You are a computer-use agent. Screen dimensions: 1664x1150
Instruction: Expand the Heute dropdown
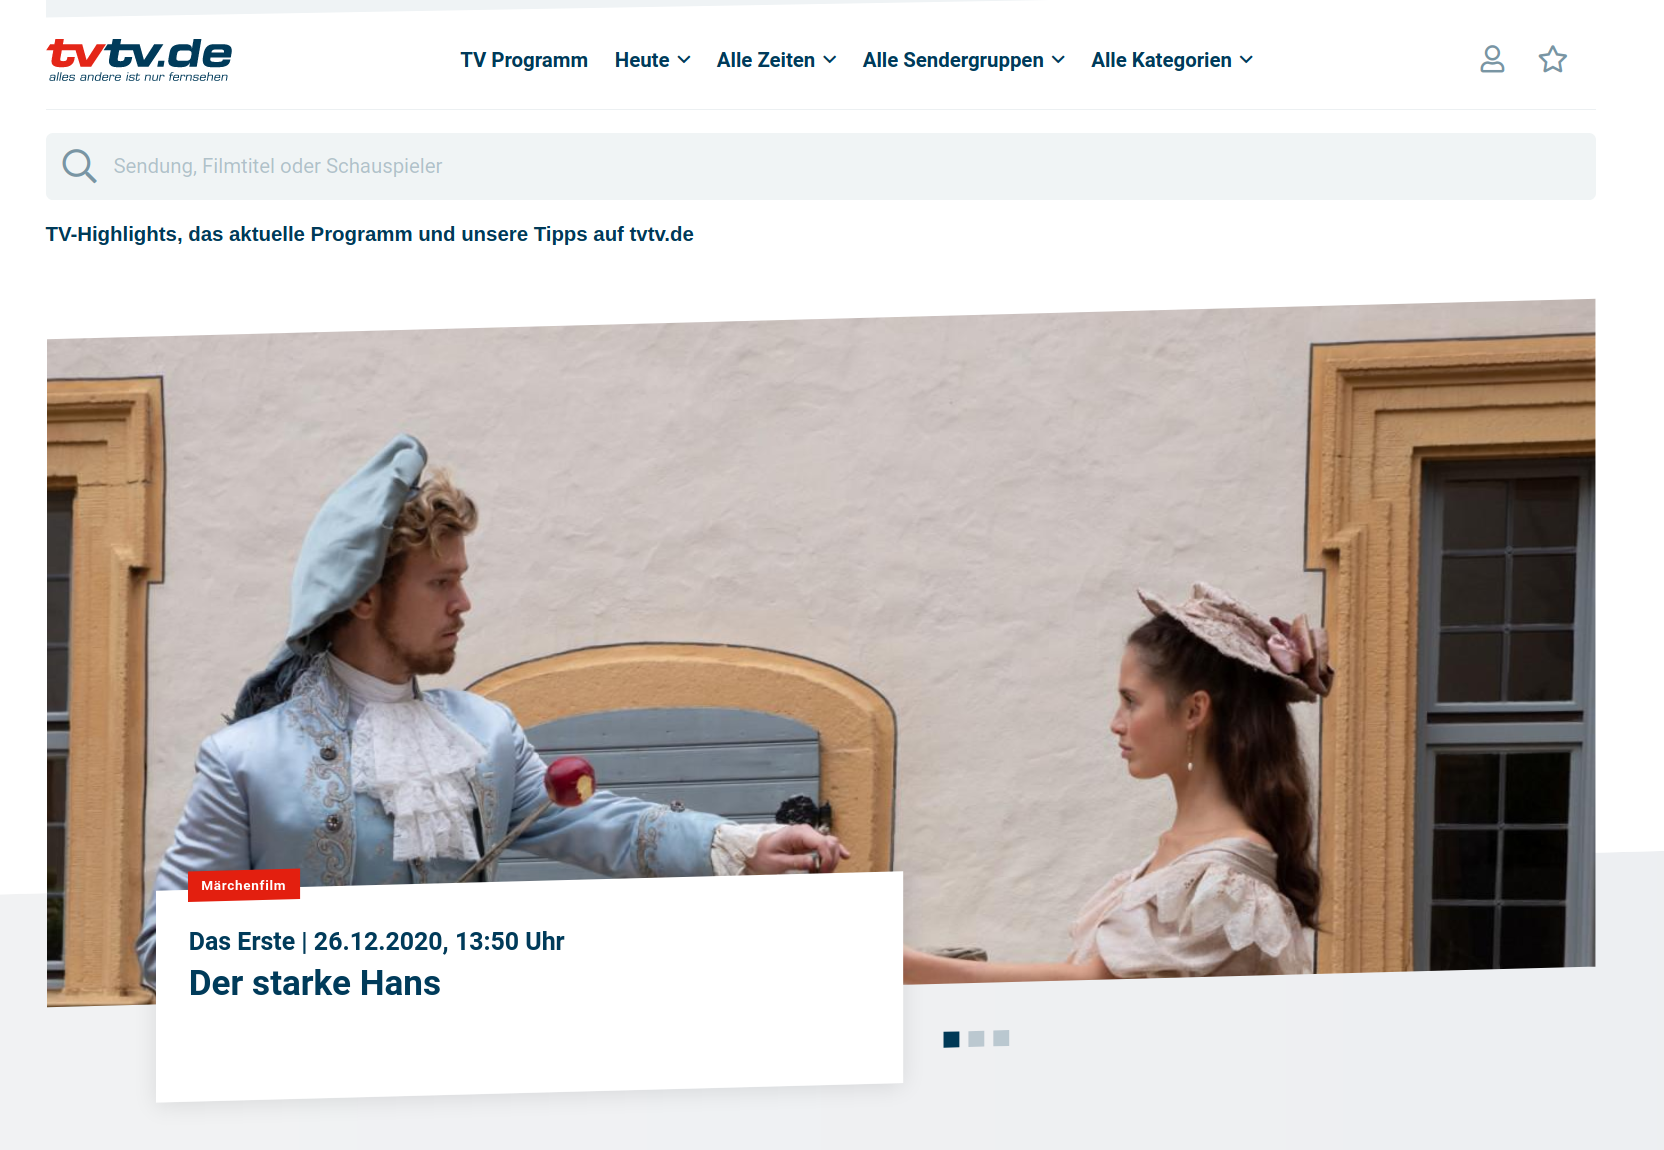click(x=653, y=60)
